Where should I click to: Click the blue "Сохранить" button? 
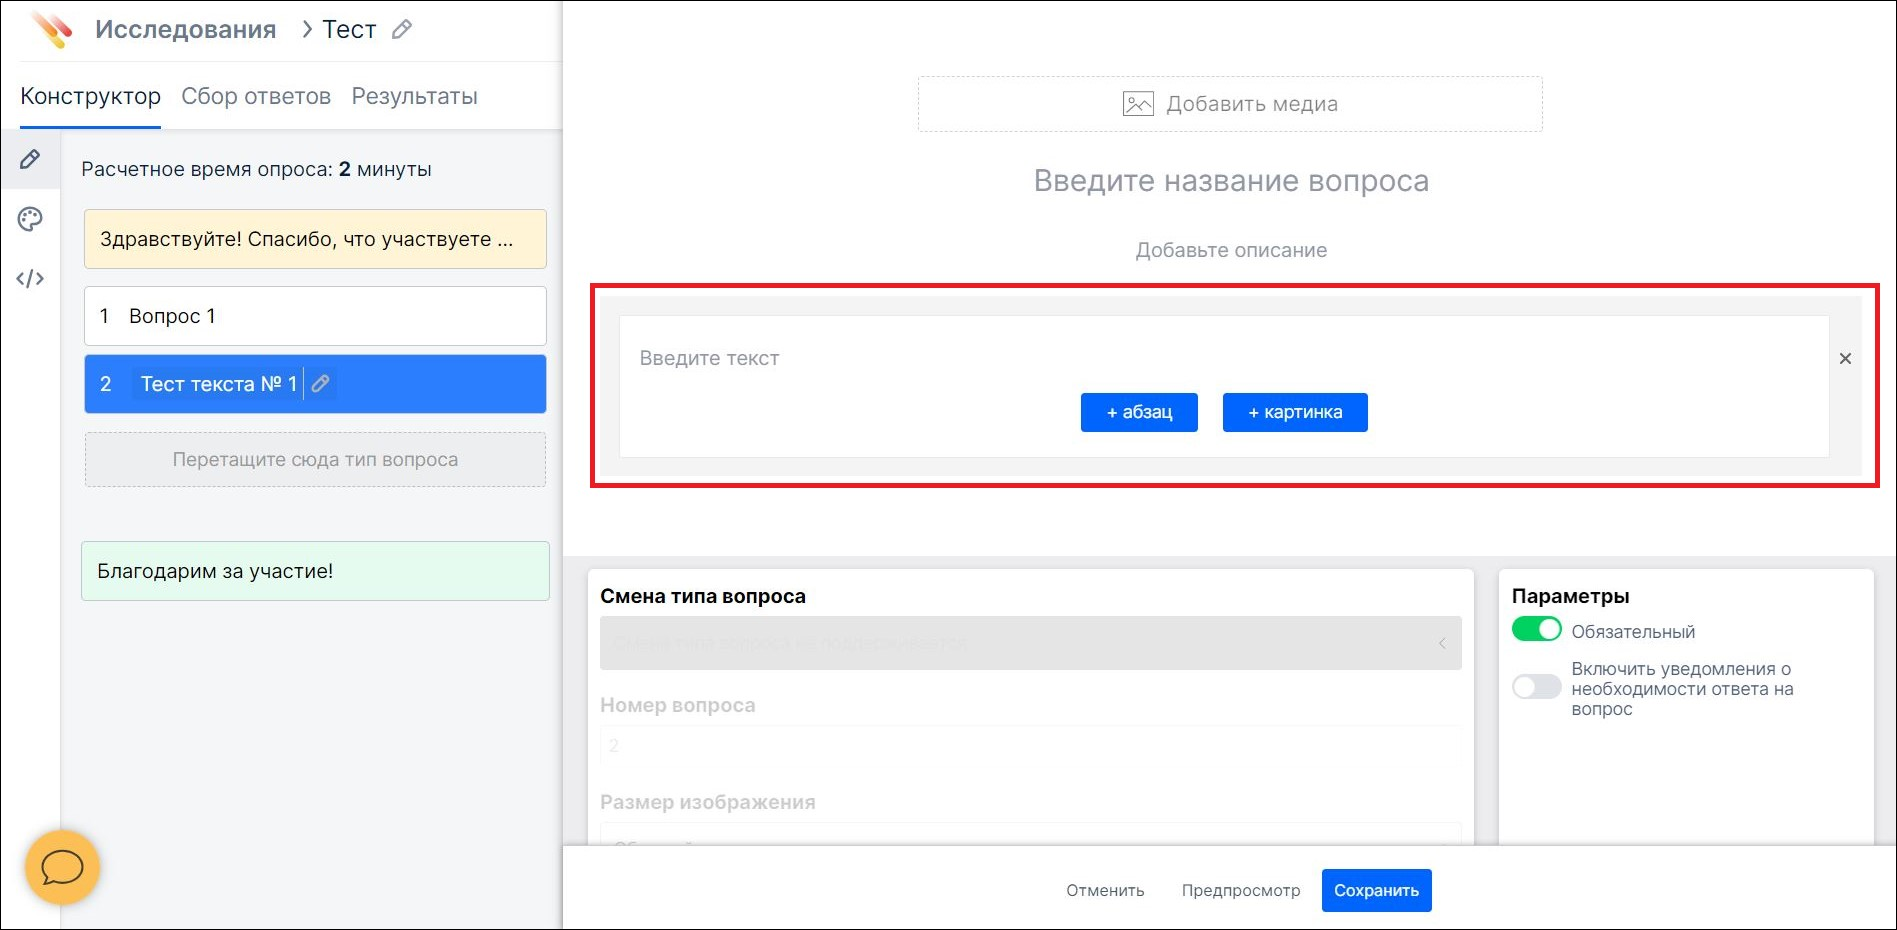(x=1376, y=890)
